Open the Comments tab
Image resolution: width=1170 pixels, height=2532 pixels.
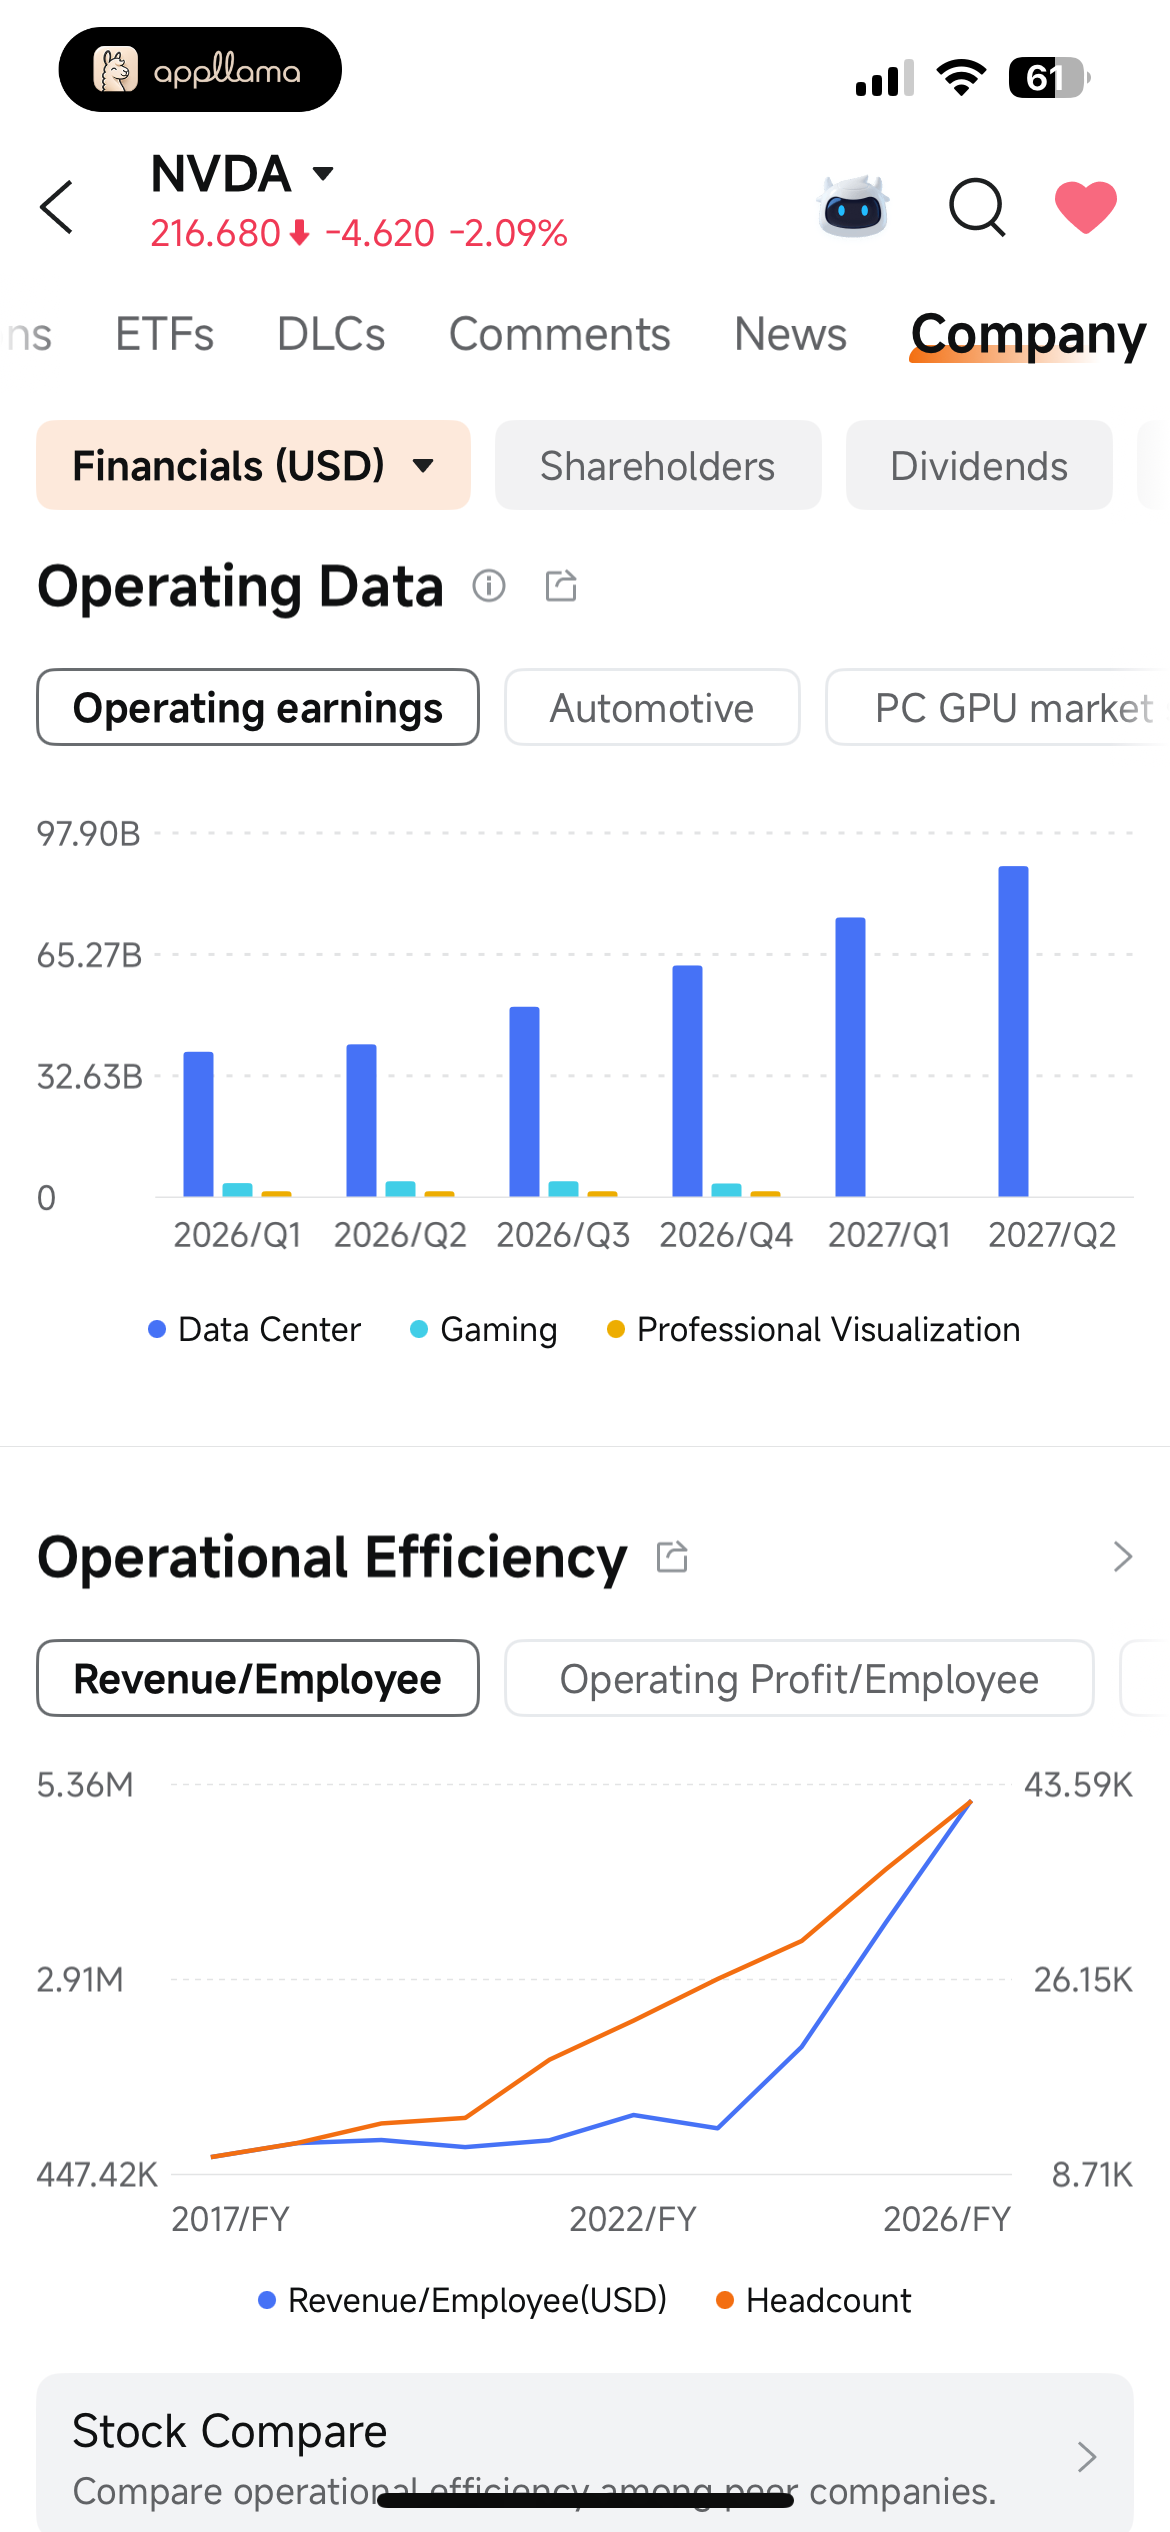tap(560, 334)
